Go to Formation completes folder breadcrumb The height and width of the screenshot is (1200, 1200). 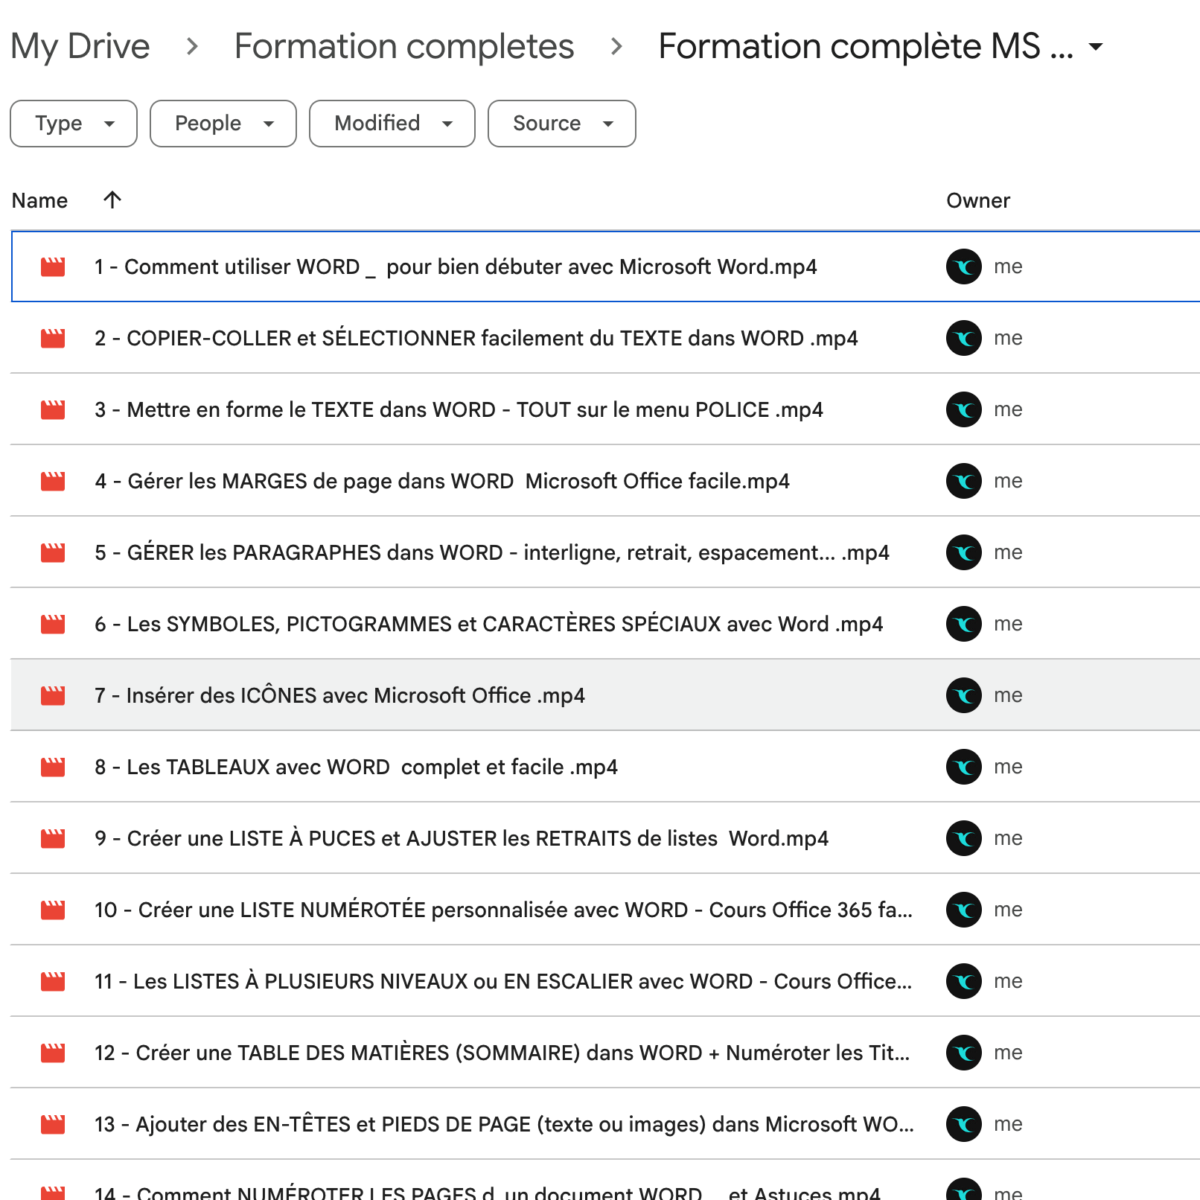coord(404,47)
